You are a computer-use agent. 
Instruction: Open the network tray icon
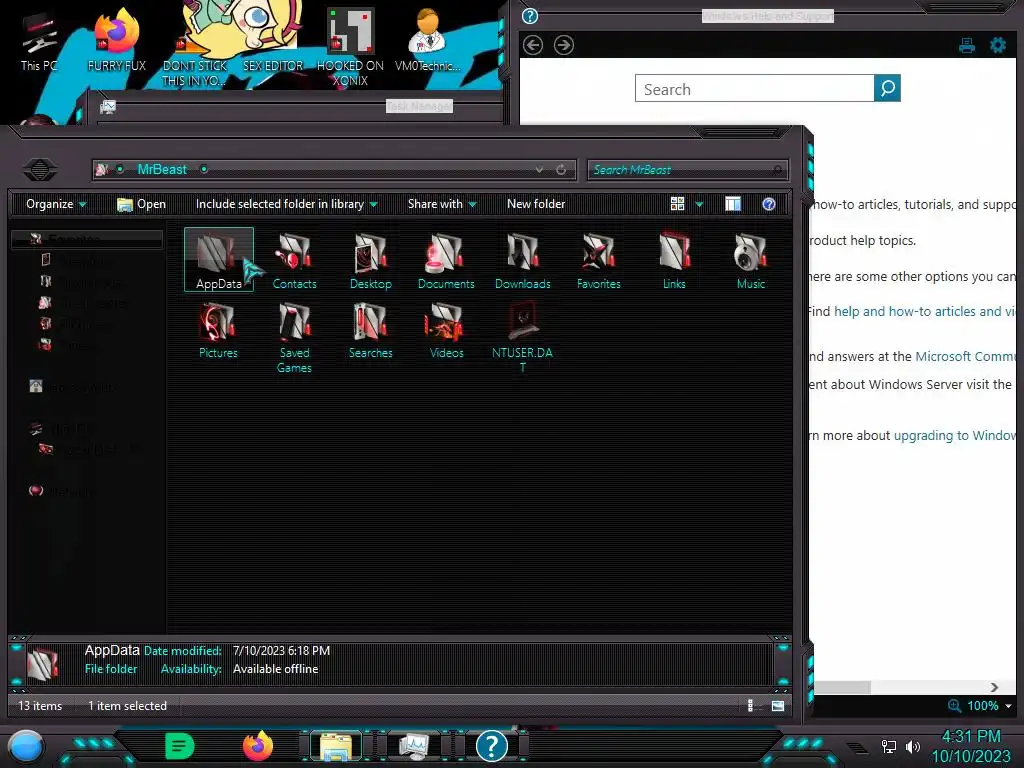[x=889, y=746]
